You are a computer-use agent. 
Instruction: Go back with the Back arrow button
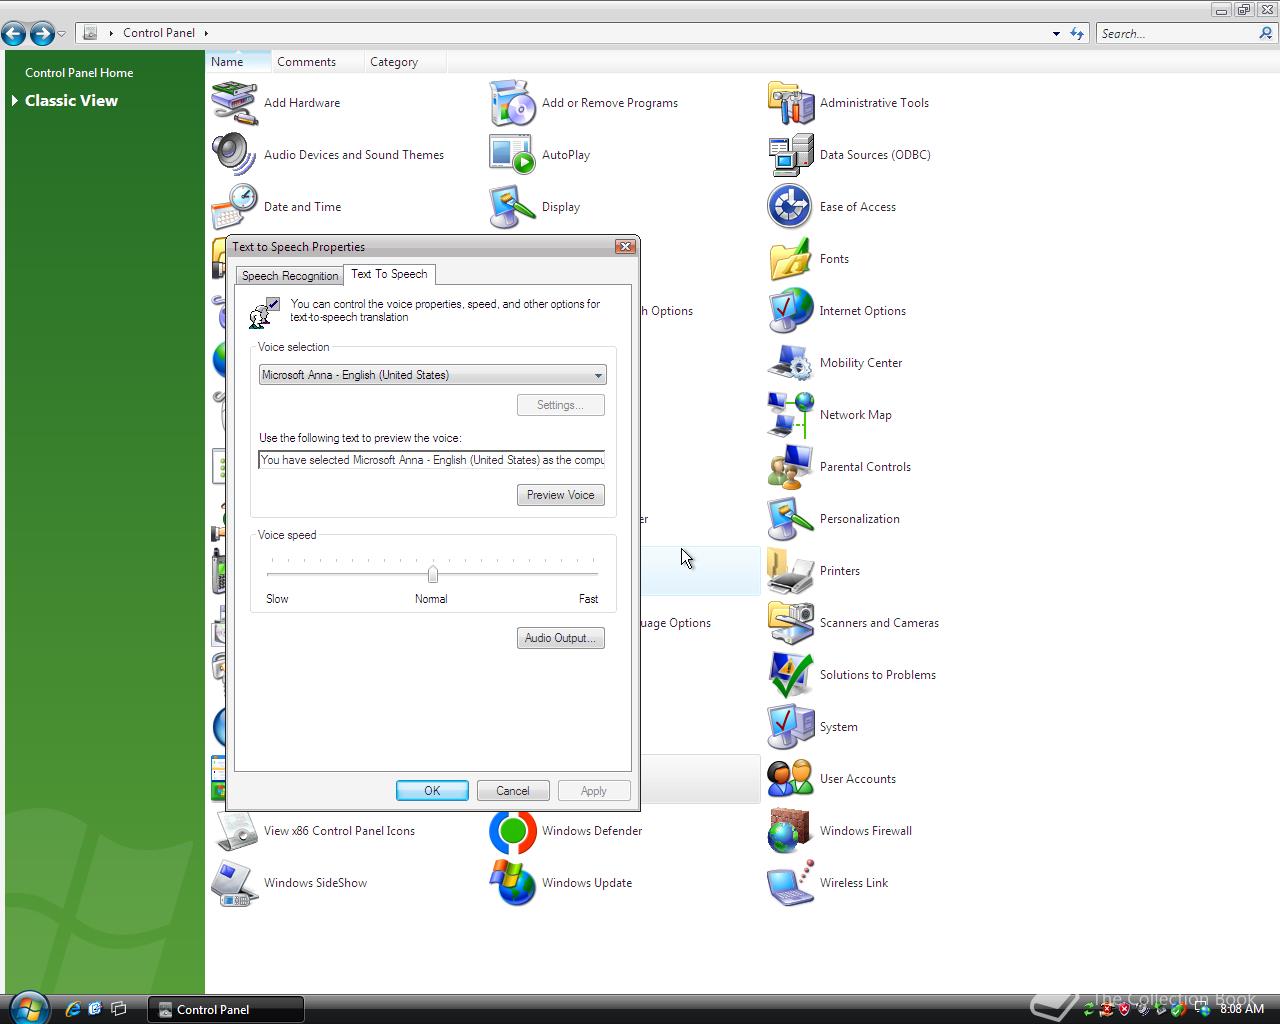tap(14, 34)
